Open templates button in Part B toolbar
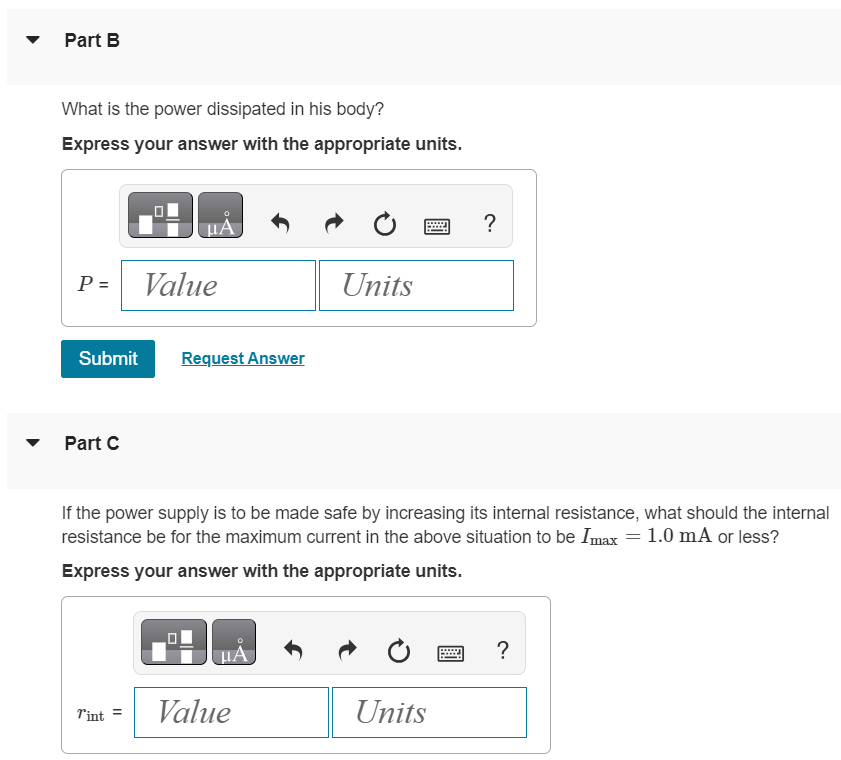This screenshot has width=841, height=760. [160, 215]
